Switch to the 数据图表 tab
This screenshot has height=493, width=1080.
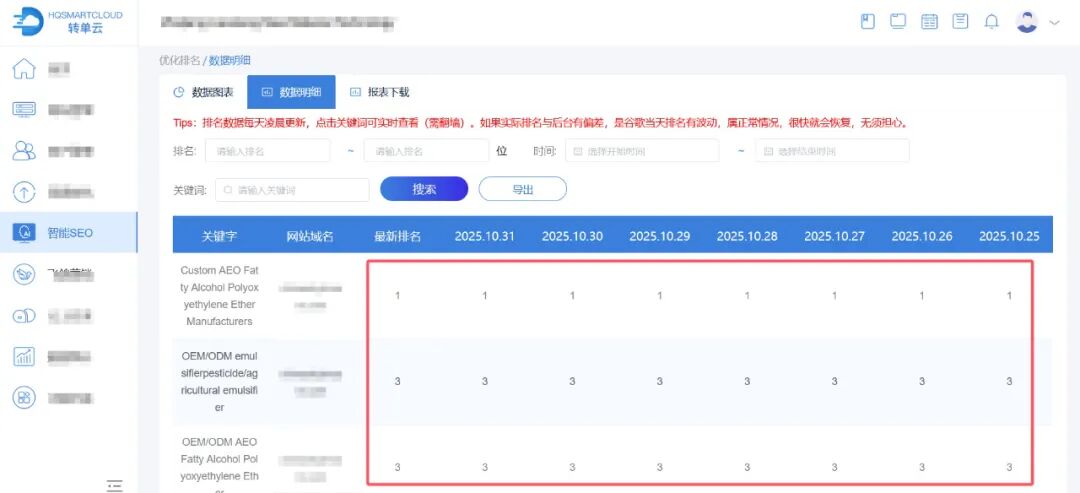204,92
